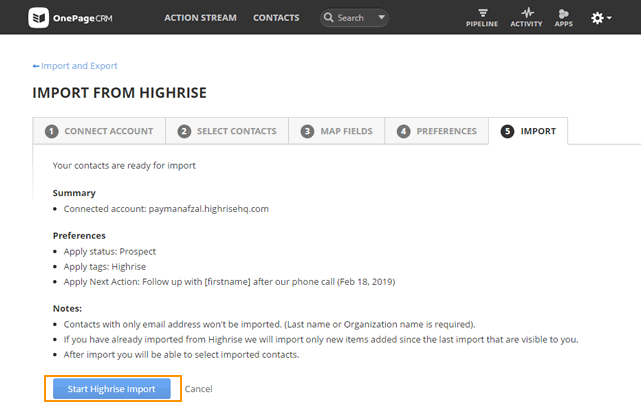Switch to the Select Contacts step tab
The width and height of the screenshot is (641, 417).
point(227,131)
